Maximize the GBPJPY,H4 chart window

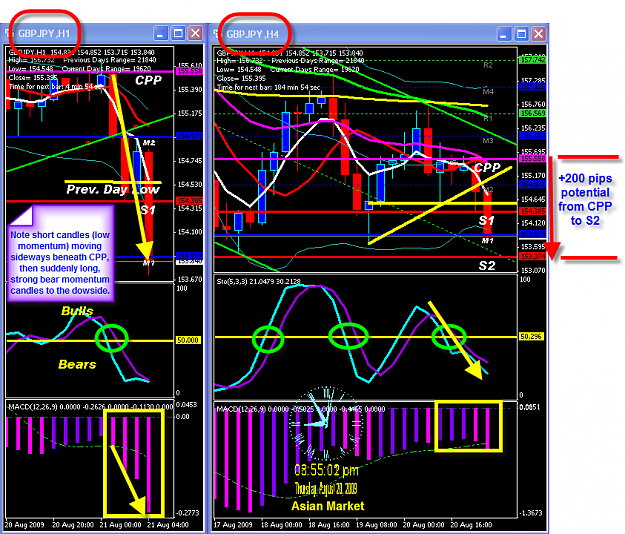coord(521,34)
